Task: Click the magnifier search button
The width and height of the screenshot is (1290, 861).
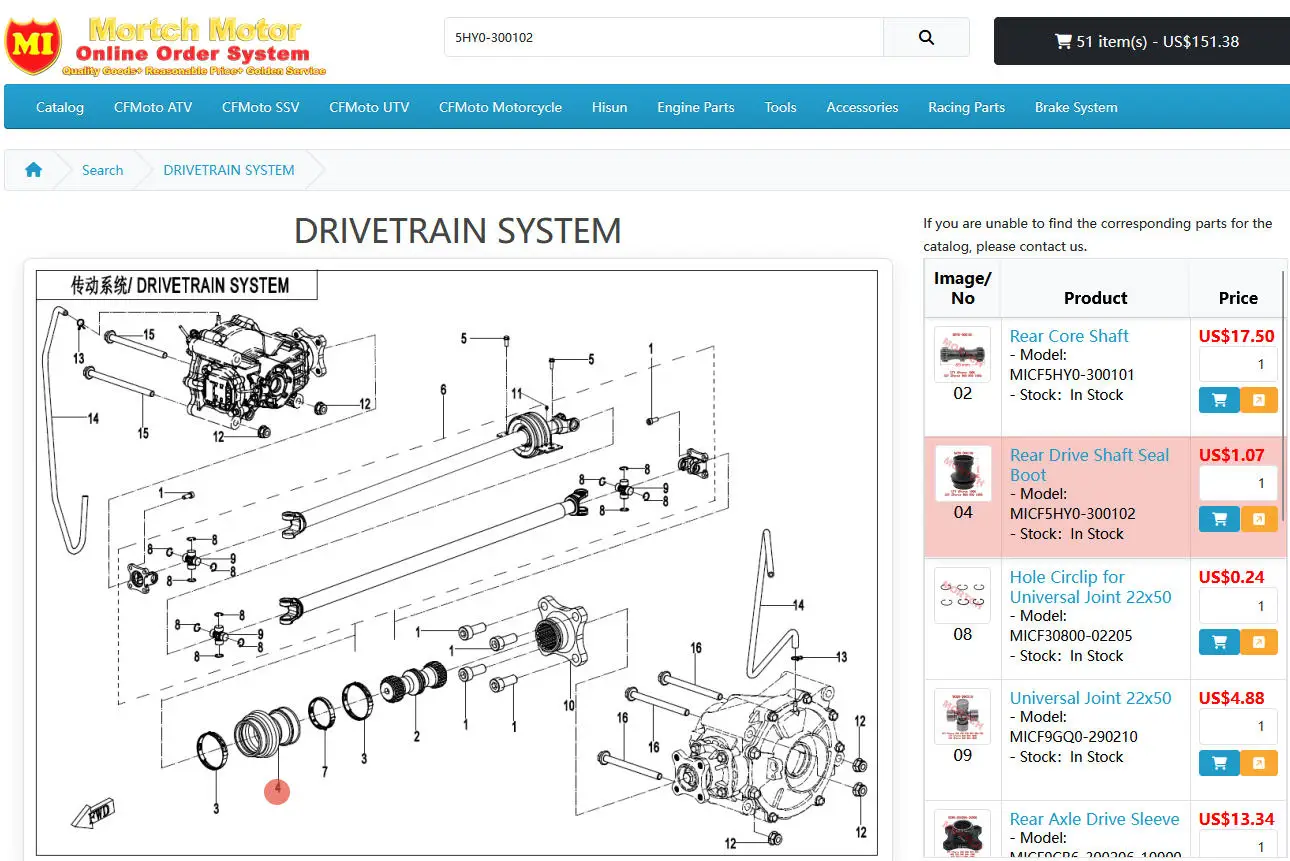Action: (x=926, y=38)
